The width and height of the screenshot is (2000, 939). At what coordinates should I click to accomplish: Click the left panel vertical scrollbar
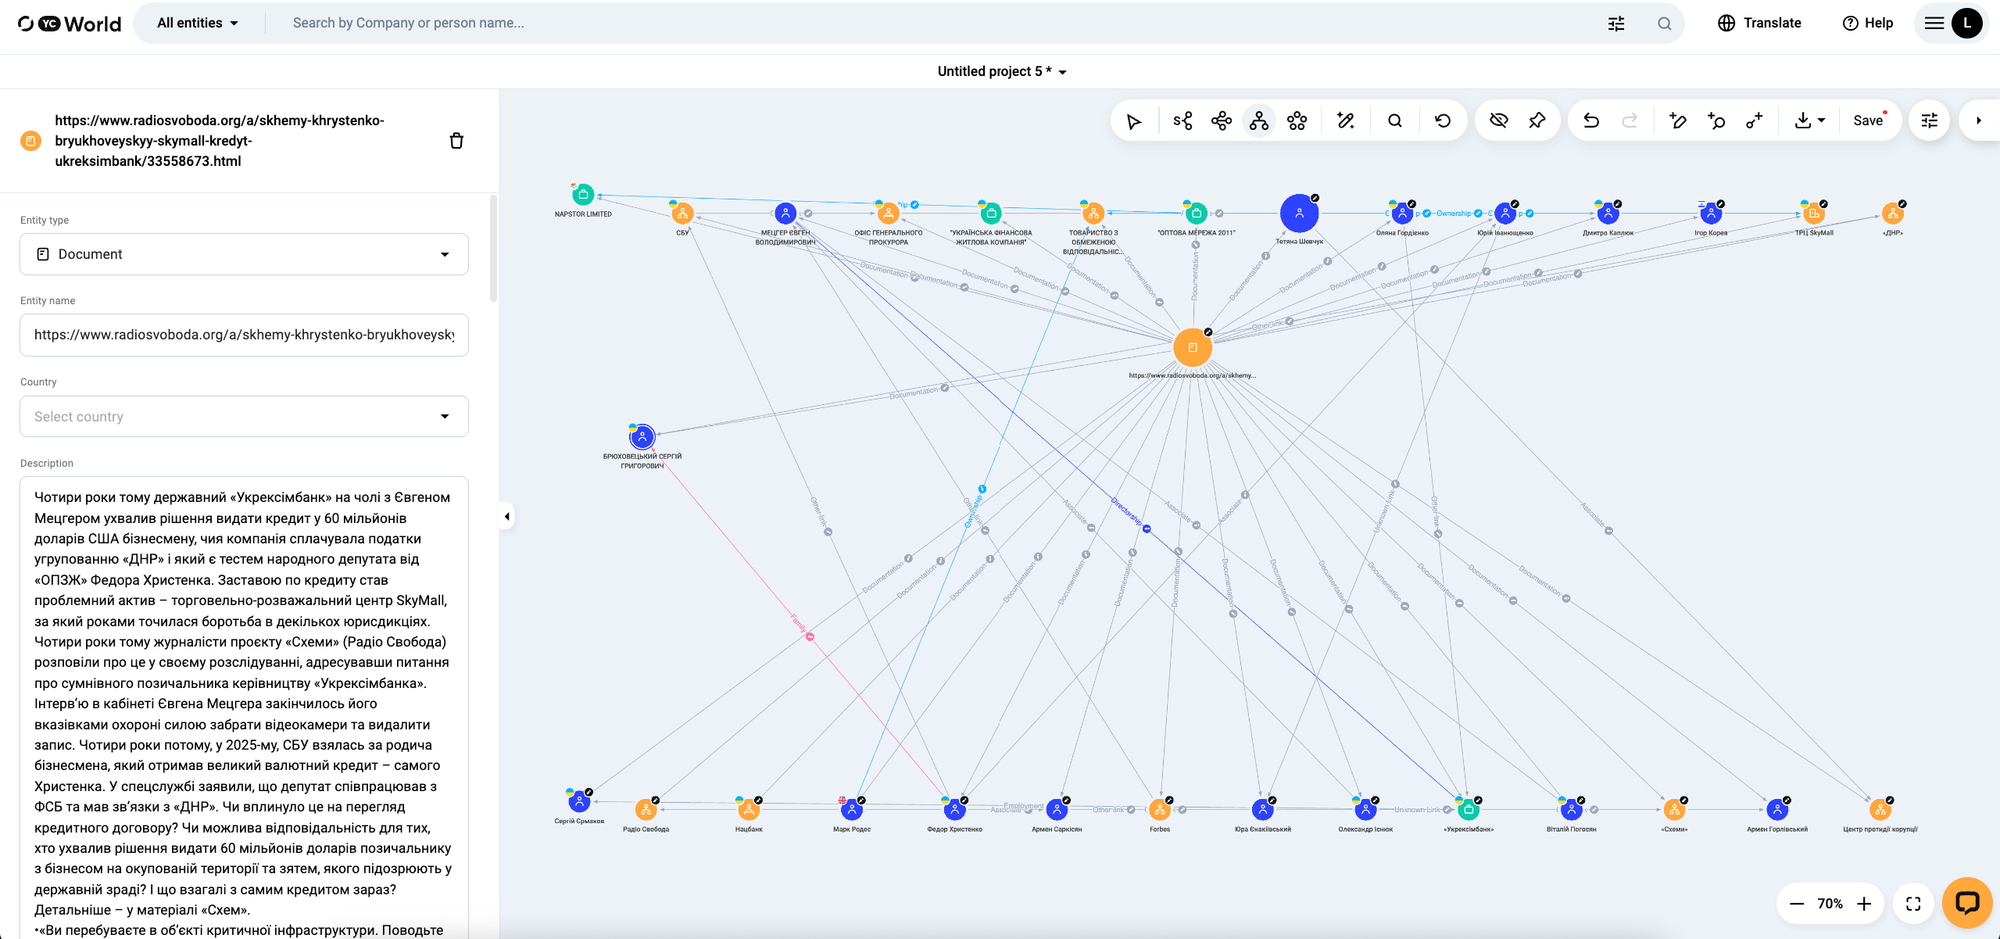(493, 249)
